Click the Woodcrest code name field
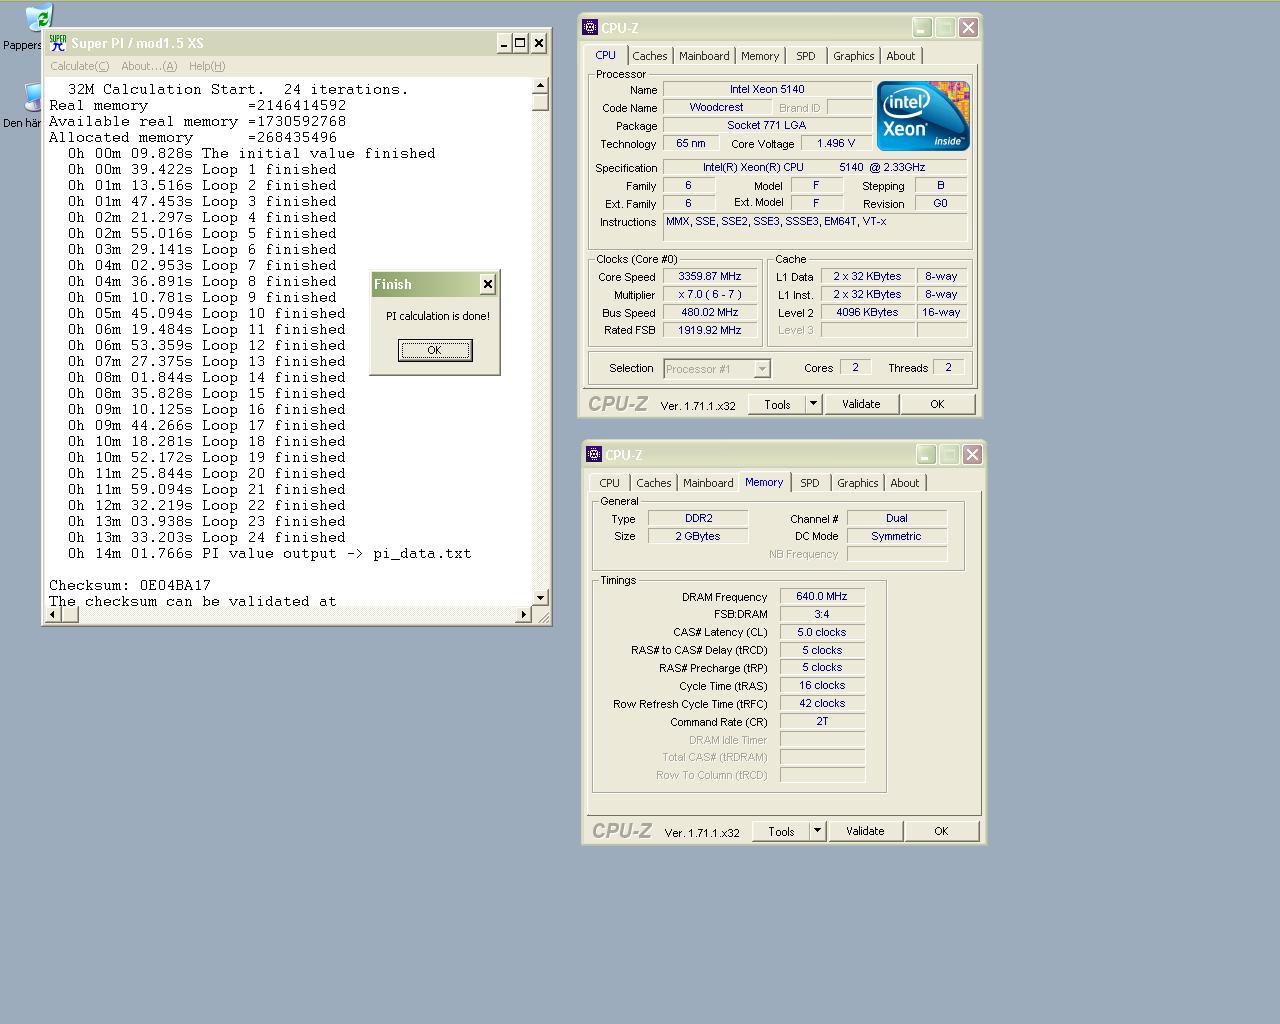The width and height of the screenshot is (1280, 1024). 716,107
